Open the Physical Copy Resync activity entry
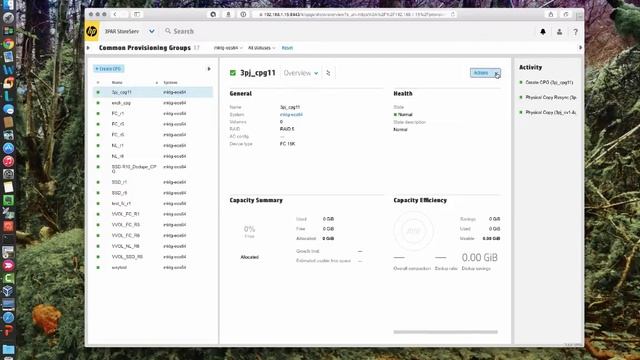Screen dimensions: 640x360 tap(551, 98)
